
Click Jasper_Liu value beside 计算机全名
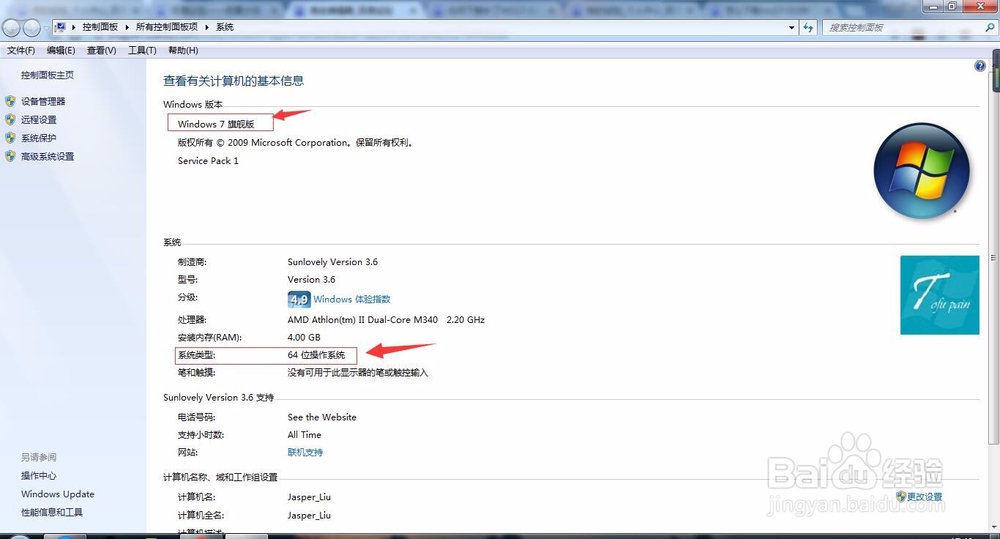click(x=309, y=515)
